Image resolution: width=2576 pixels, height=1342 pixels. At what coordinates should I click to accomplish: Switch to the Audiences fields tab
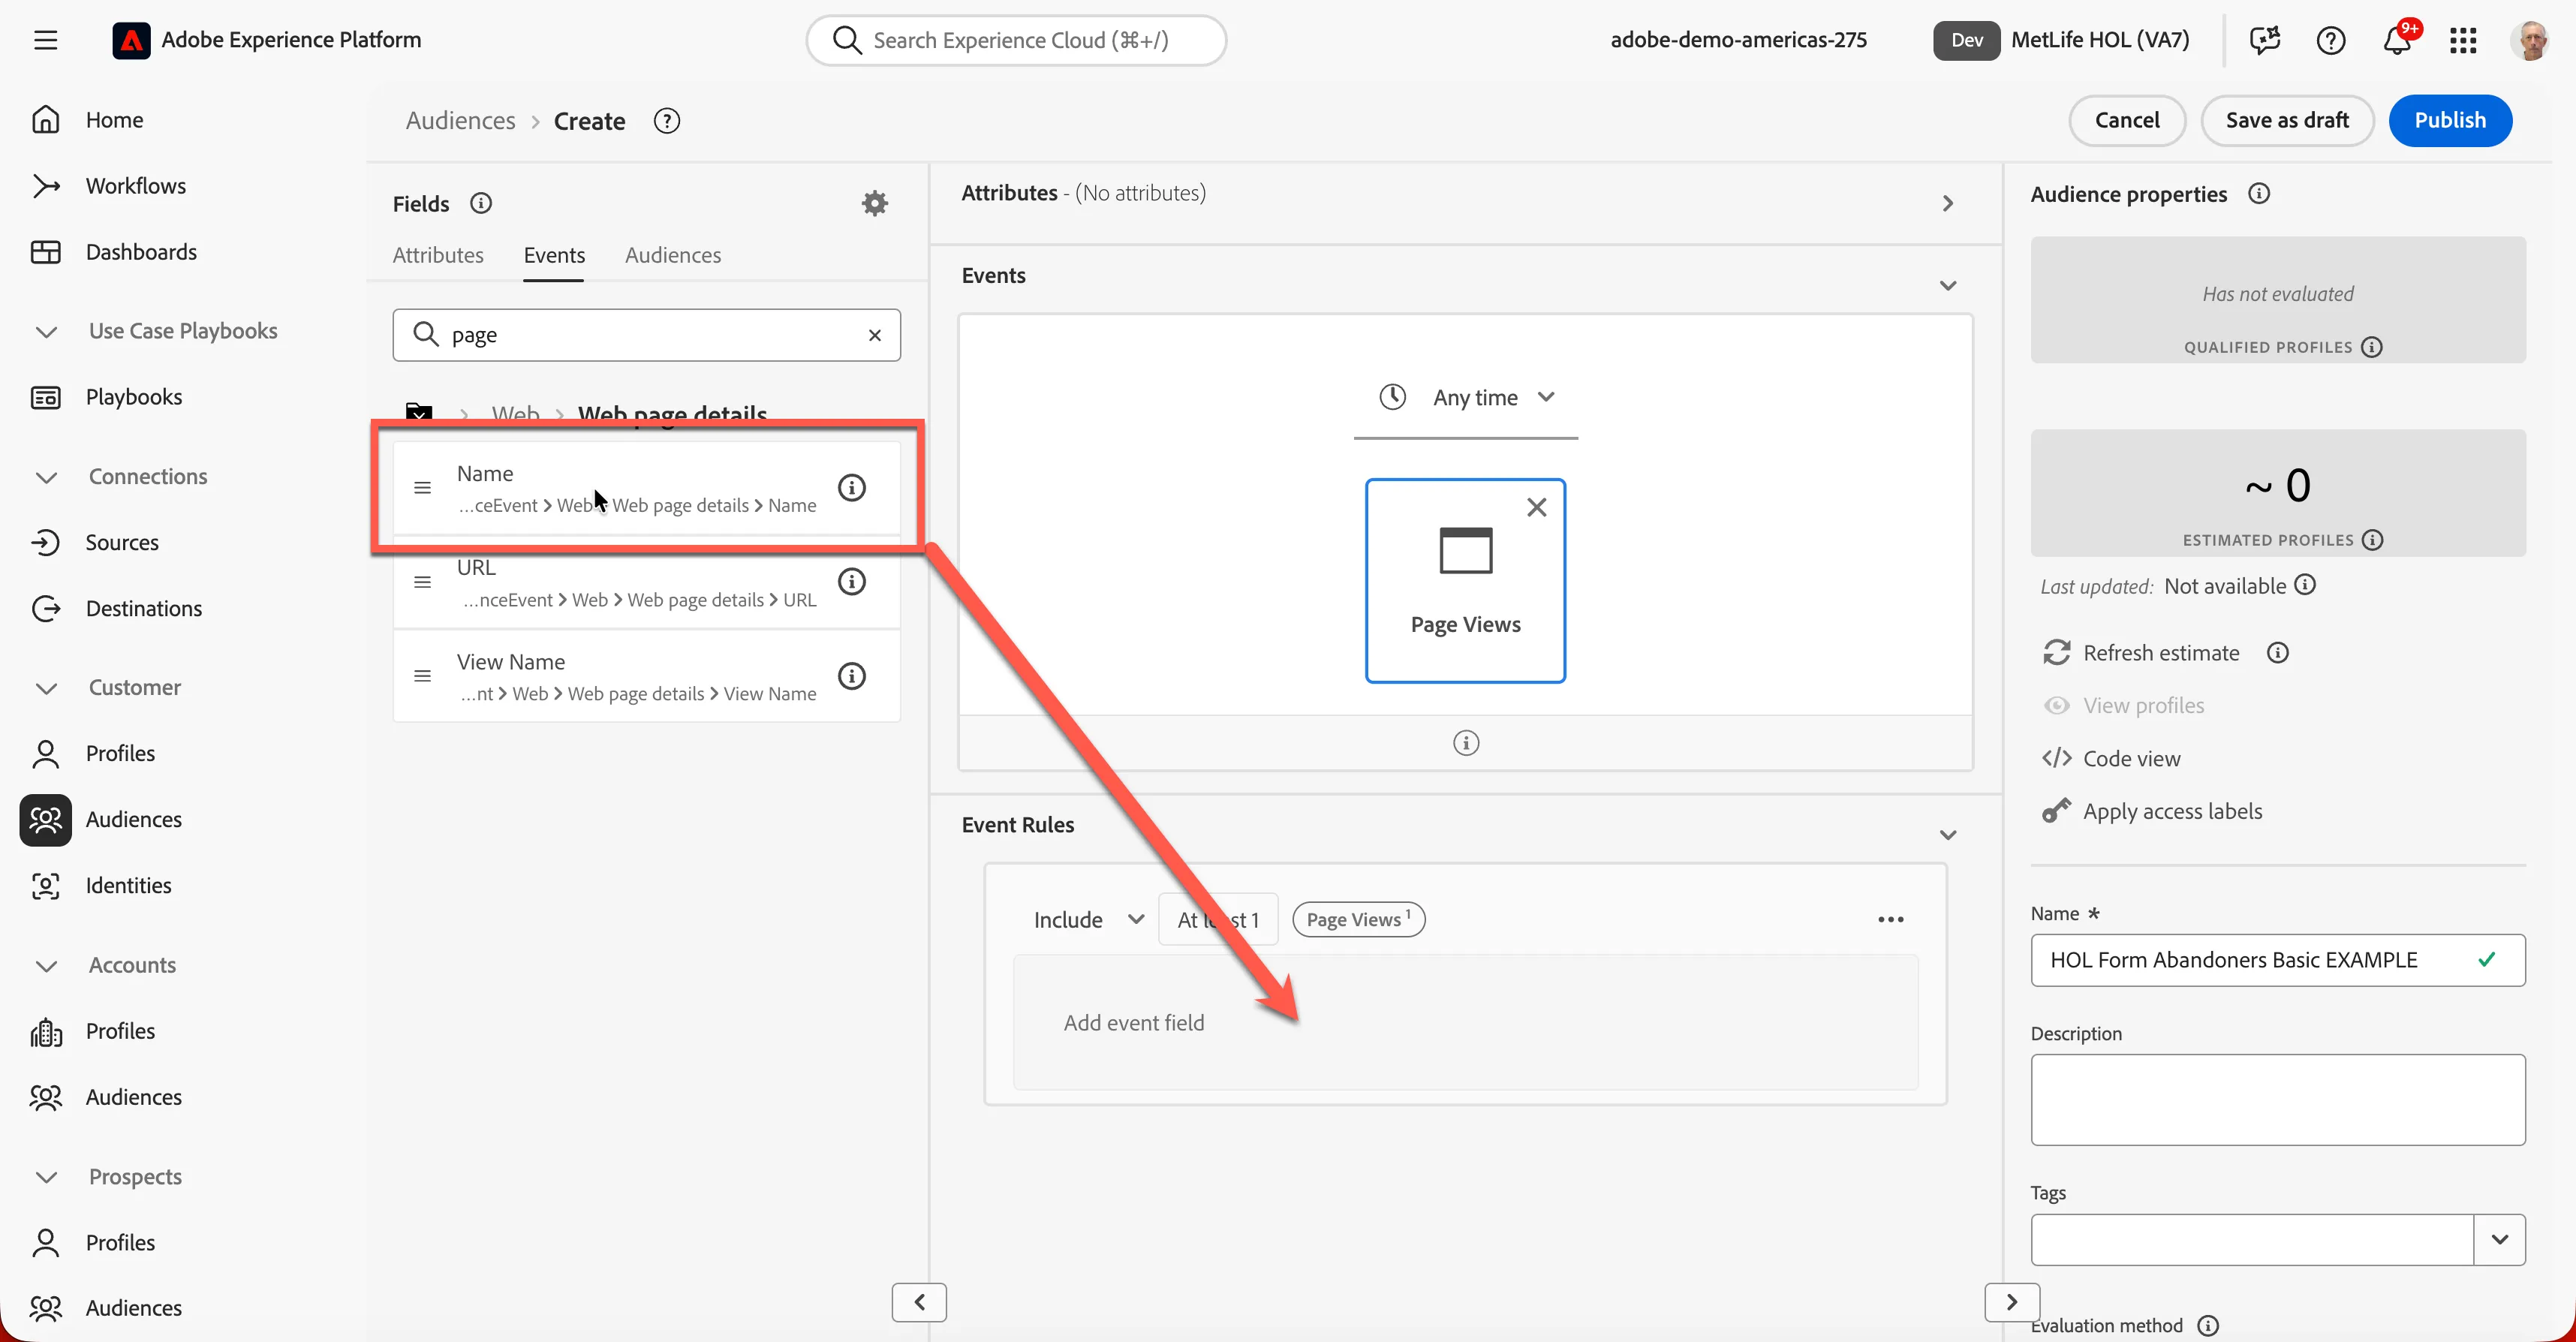coord(672,255)
